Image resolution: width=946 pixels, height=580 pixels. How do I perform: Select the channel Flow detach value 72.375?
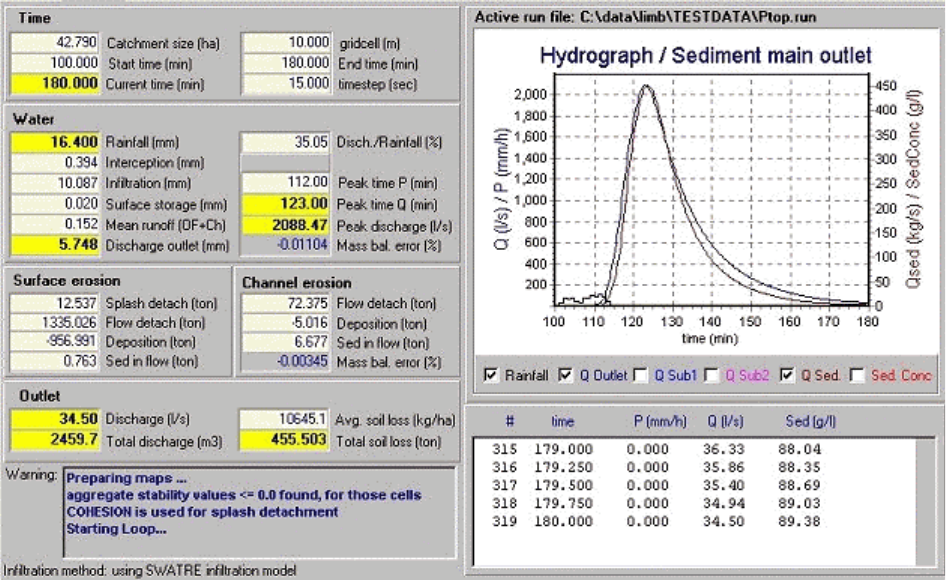(x=285, y=303)
